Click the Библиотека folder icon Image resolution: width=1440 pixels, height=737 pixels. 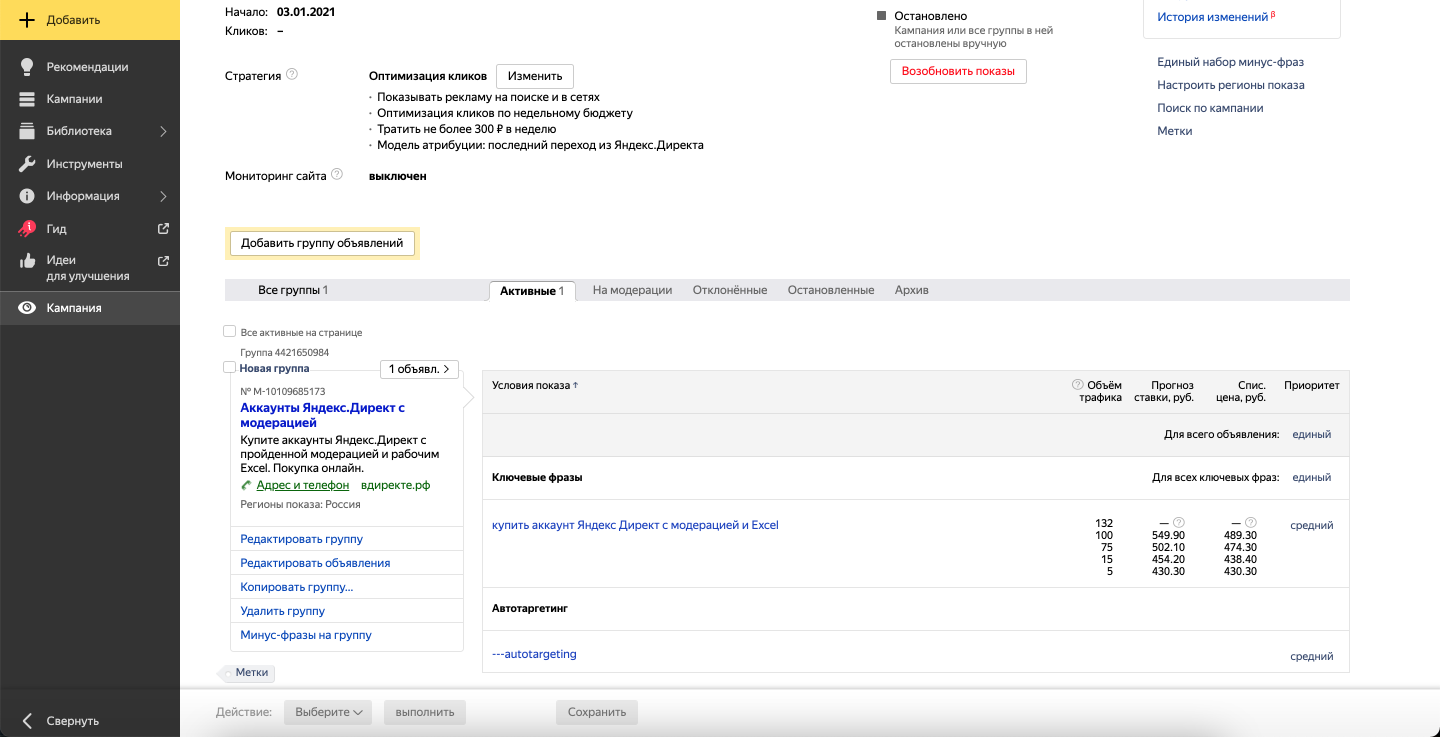[27, 131]
